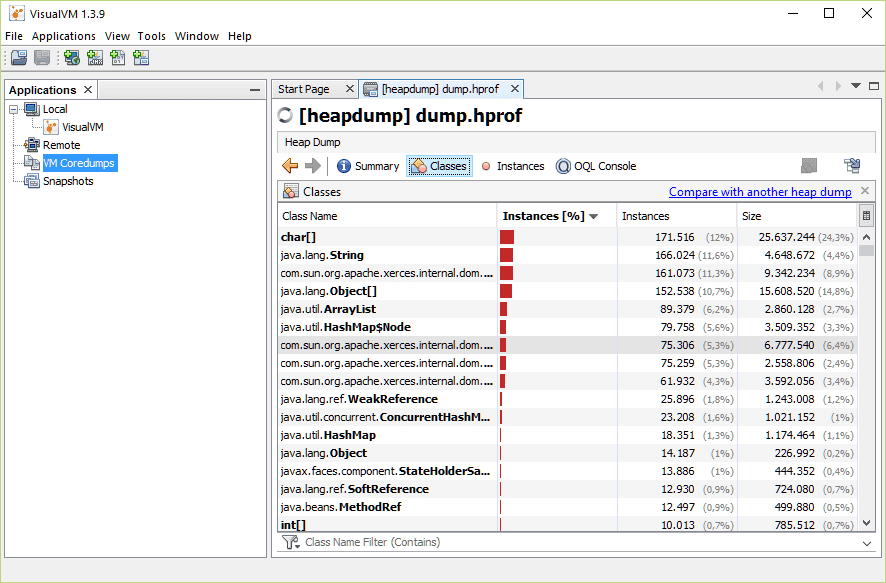Click the Snapshots icon in tree

(32, 181)
